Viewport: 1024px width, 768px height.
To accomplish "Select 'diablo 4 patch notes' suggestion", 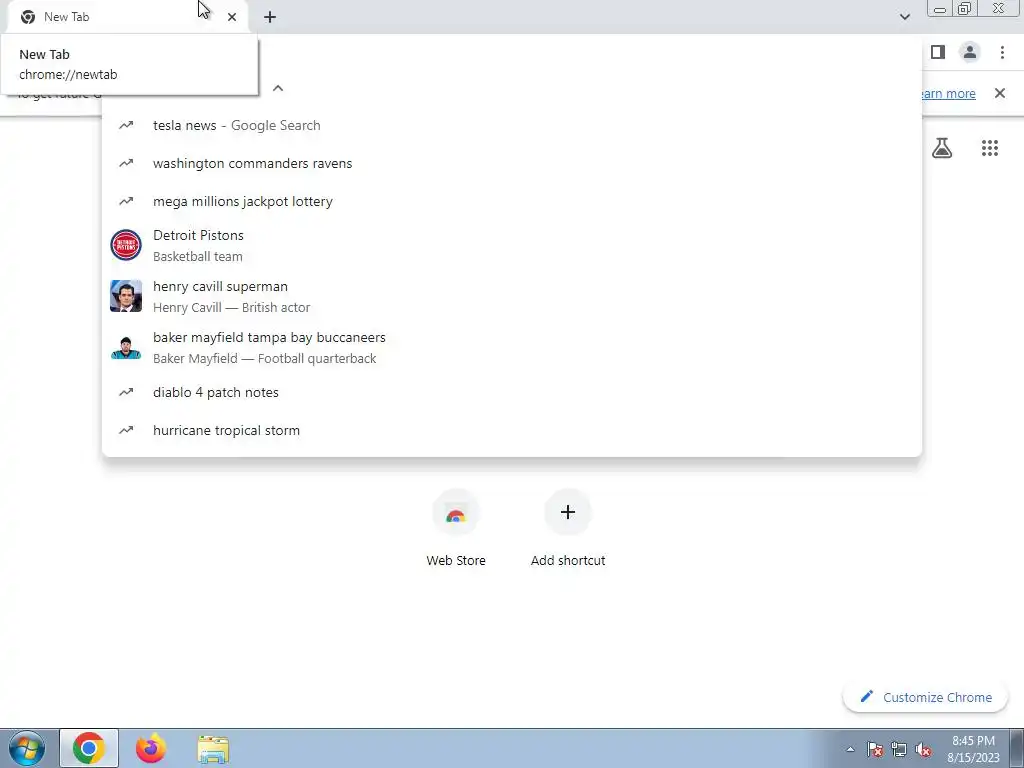I will pyautogui.click(x=511, y=392).
